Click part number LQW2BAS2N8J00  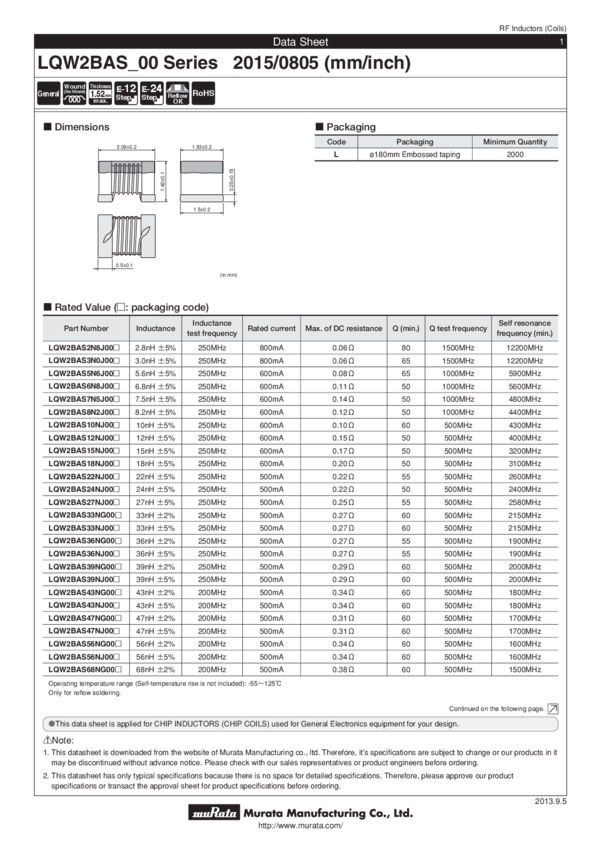pos(84,347)
